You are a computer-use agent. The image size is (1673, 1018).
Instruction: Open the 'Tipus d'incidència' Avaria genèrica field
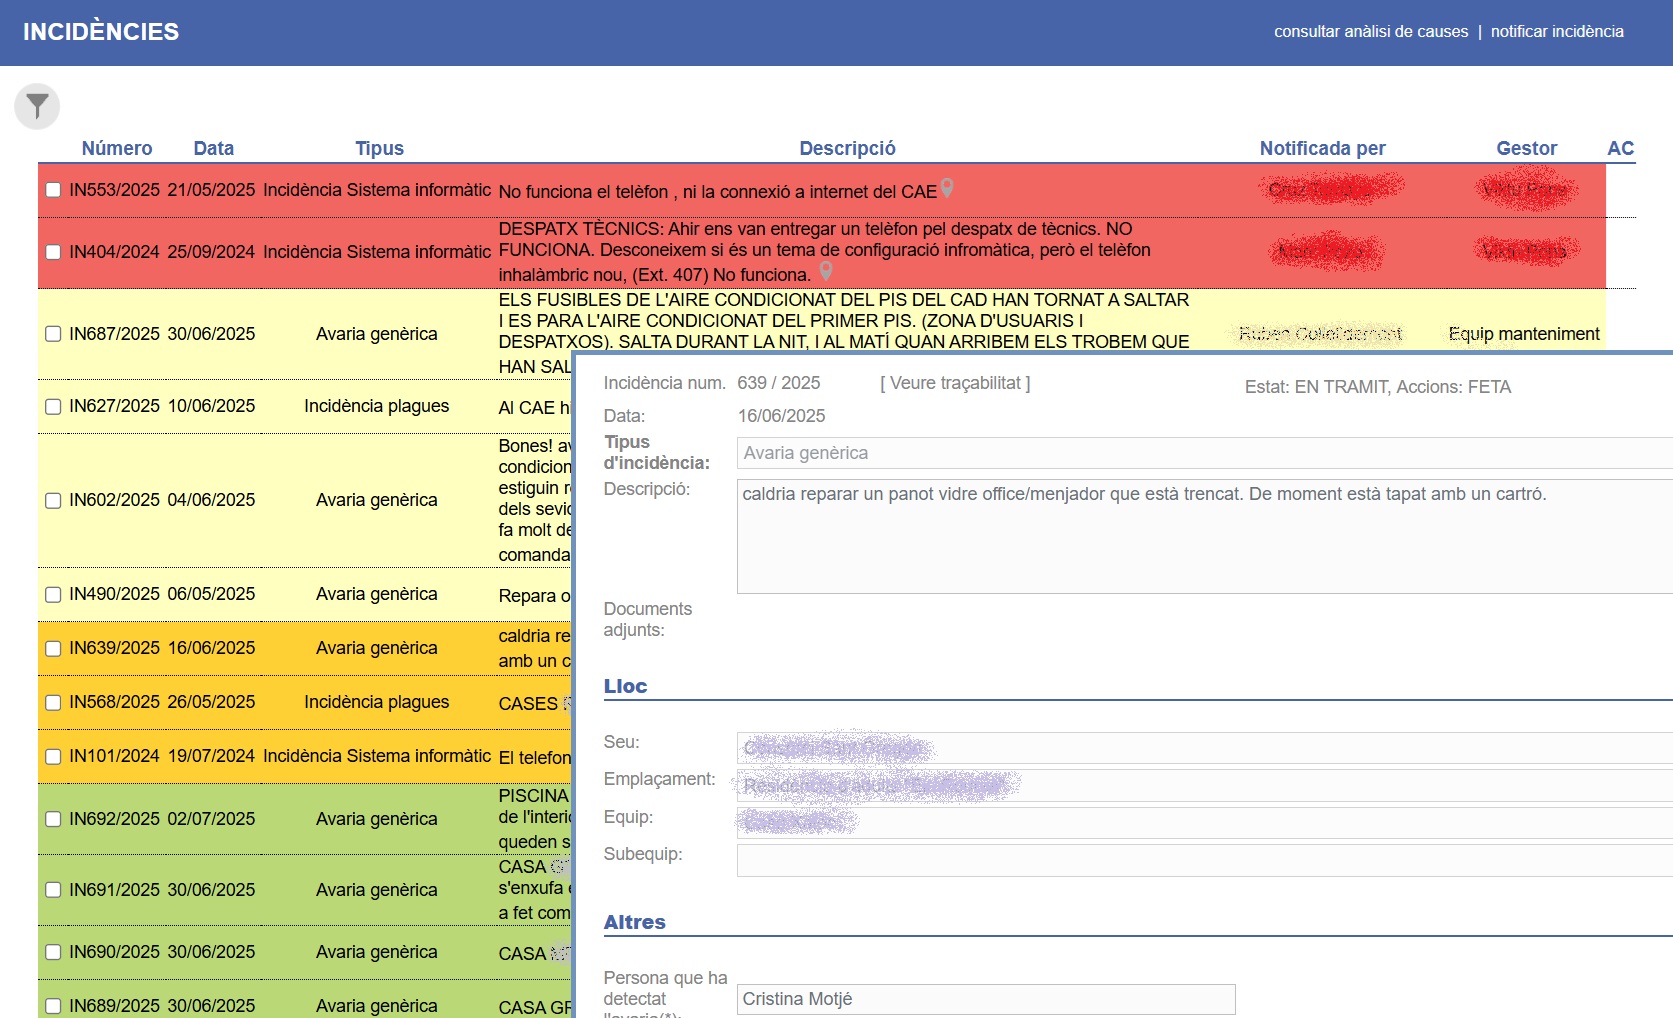click(x=1204, y=453)
